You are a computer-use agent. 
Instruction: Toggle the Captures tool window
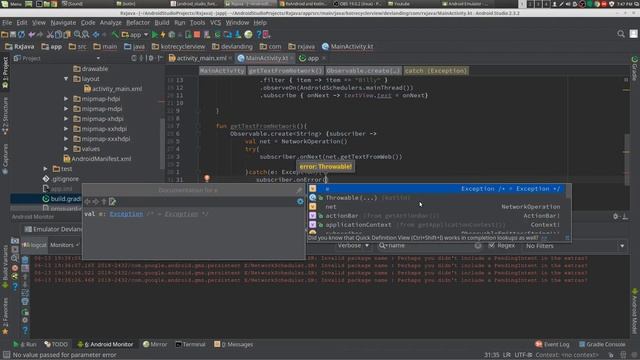(x=5, y=159)
